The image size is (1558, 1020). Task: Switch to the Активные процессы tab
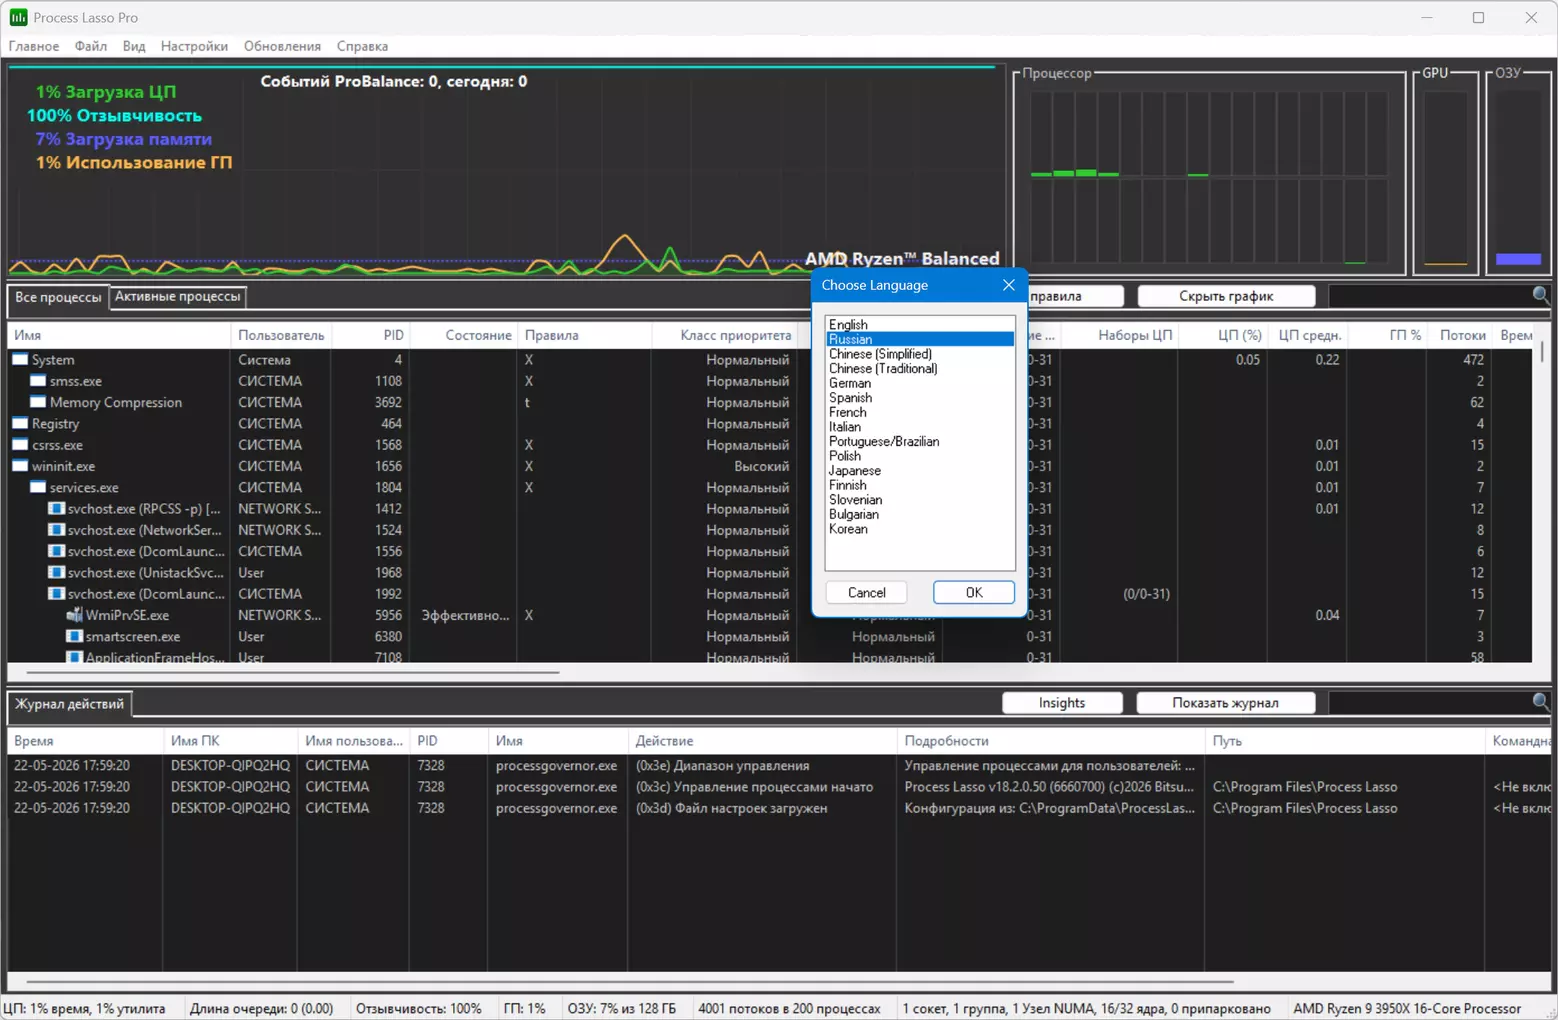click(178, 296)
